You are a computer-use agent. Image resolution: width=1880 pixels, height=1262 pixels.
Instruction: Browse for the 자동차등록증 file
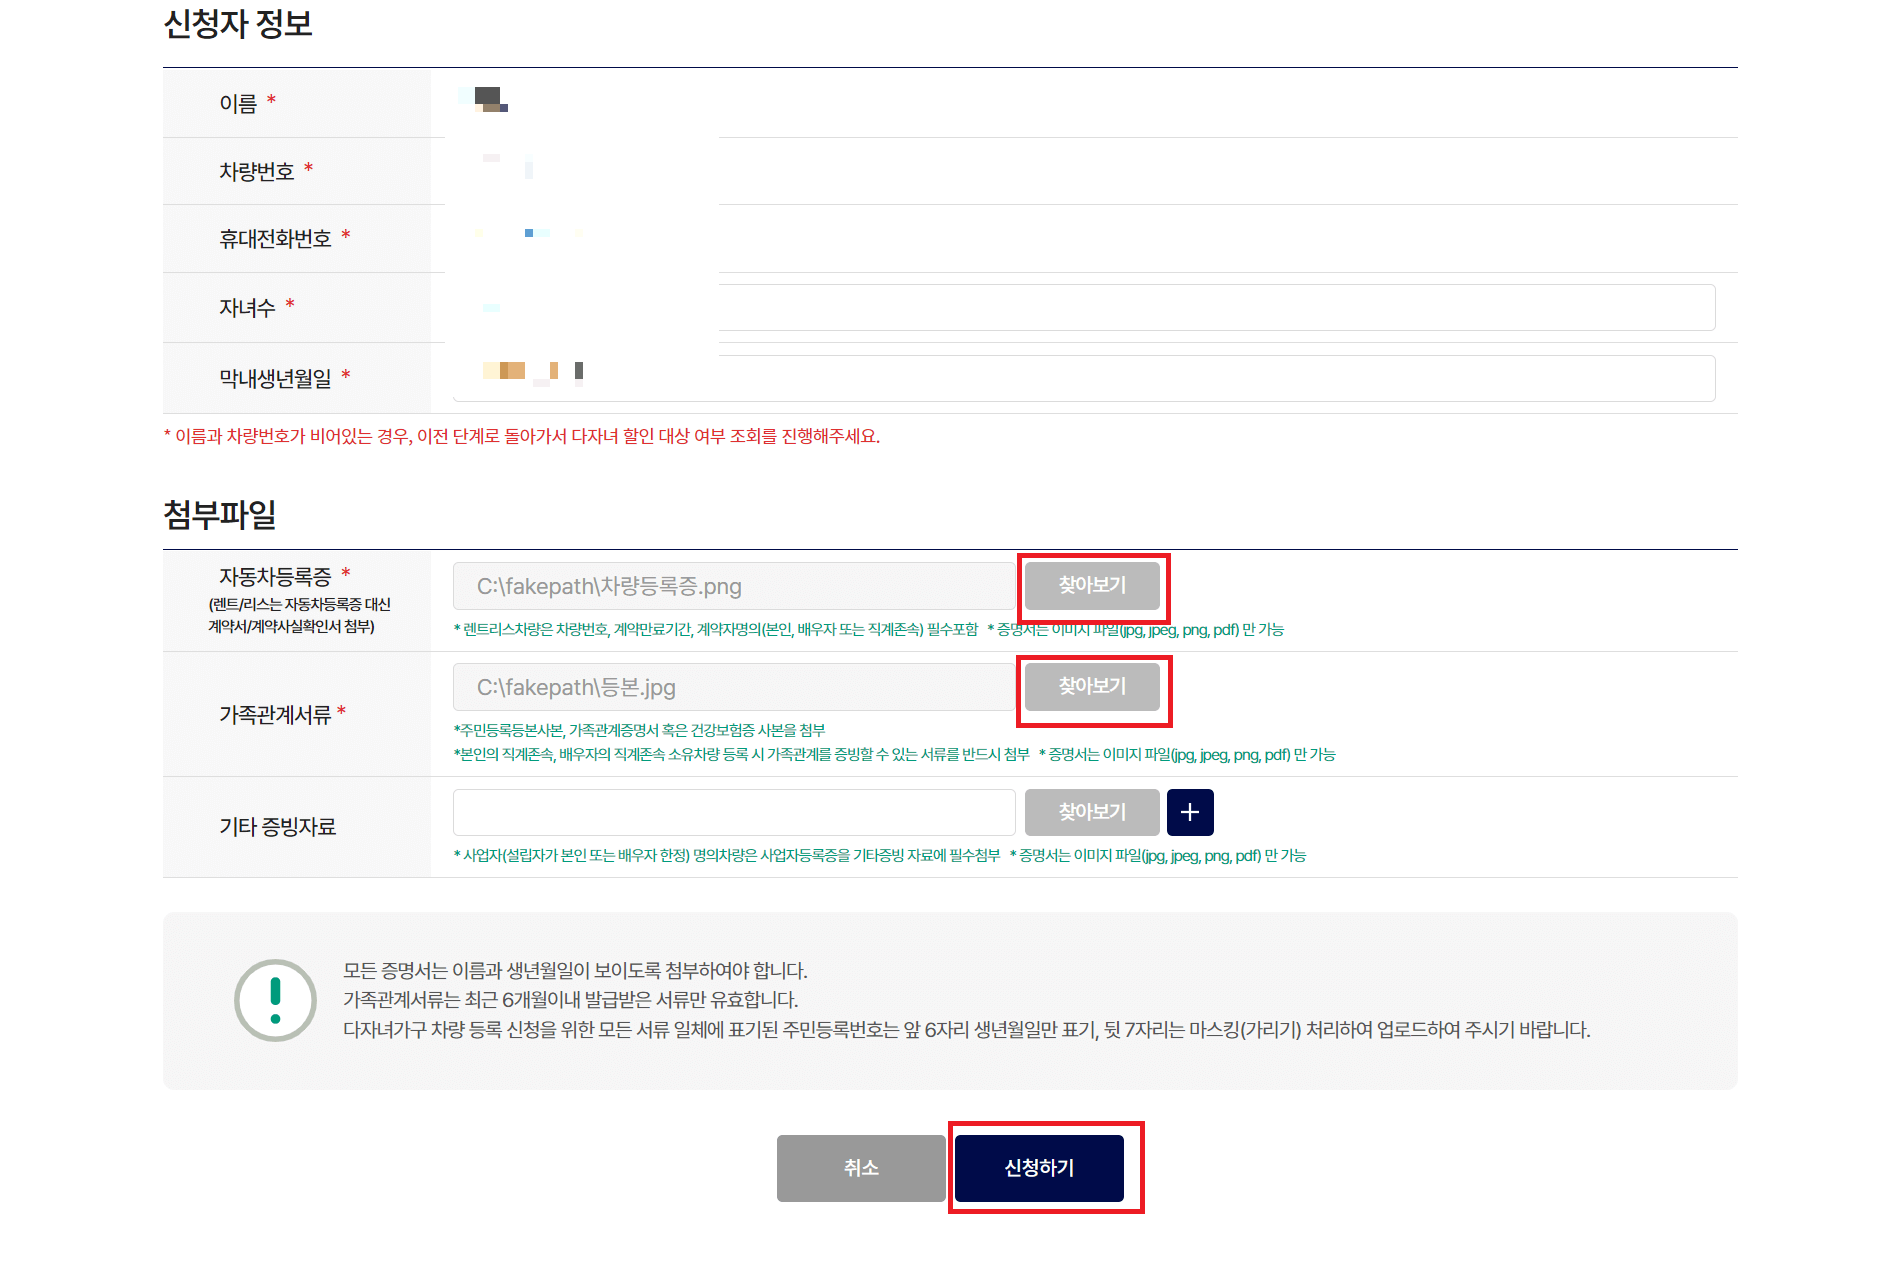[x=1092, y=585]
